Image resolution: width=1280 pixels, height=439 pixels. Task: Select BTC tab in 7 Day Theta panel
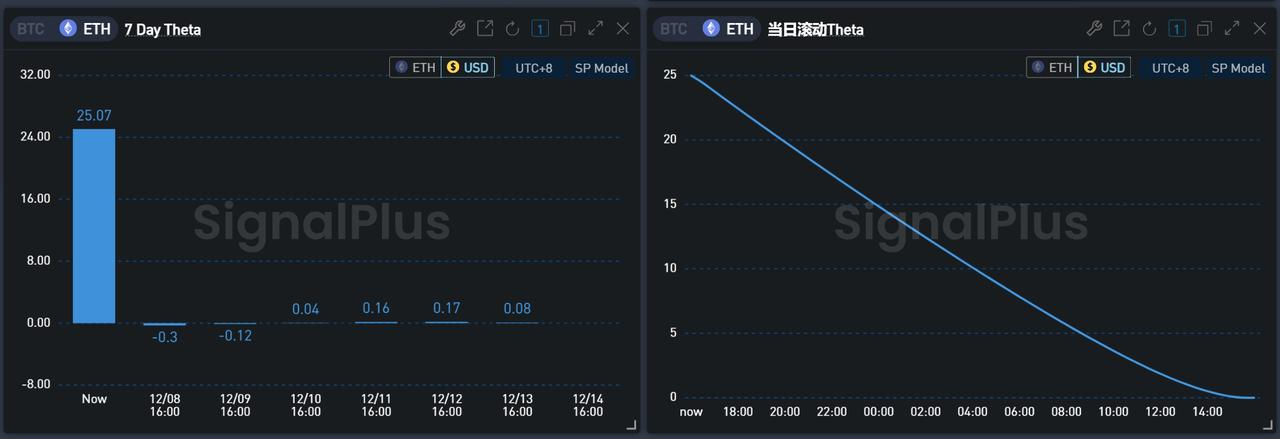[x=30, y=29]
